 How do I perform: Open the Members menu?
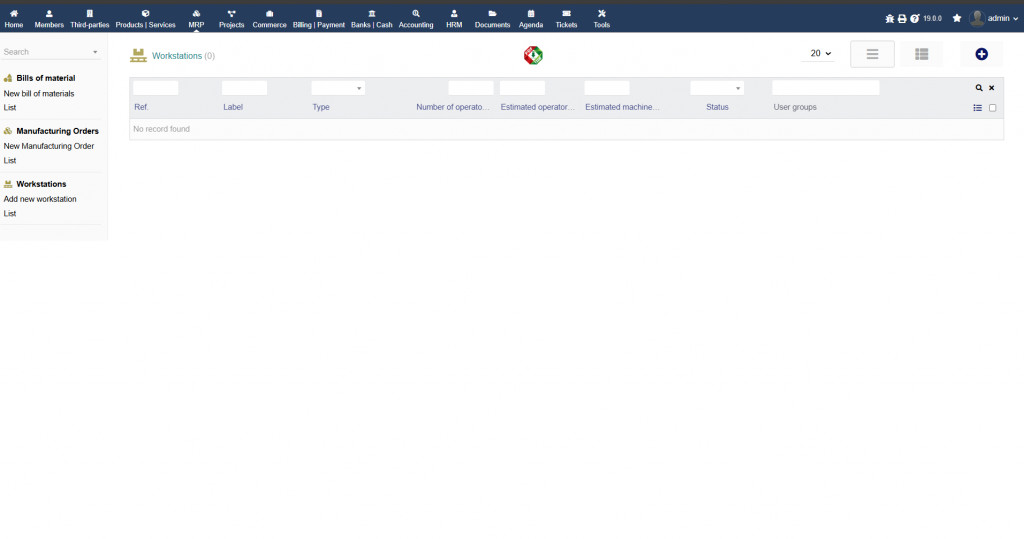[49, 19]
